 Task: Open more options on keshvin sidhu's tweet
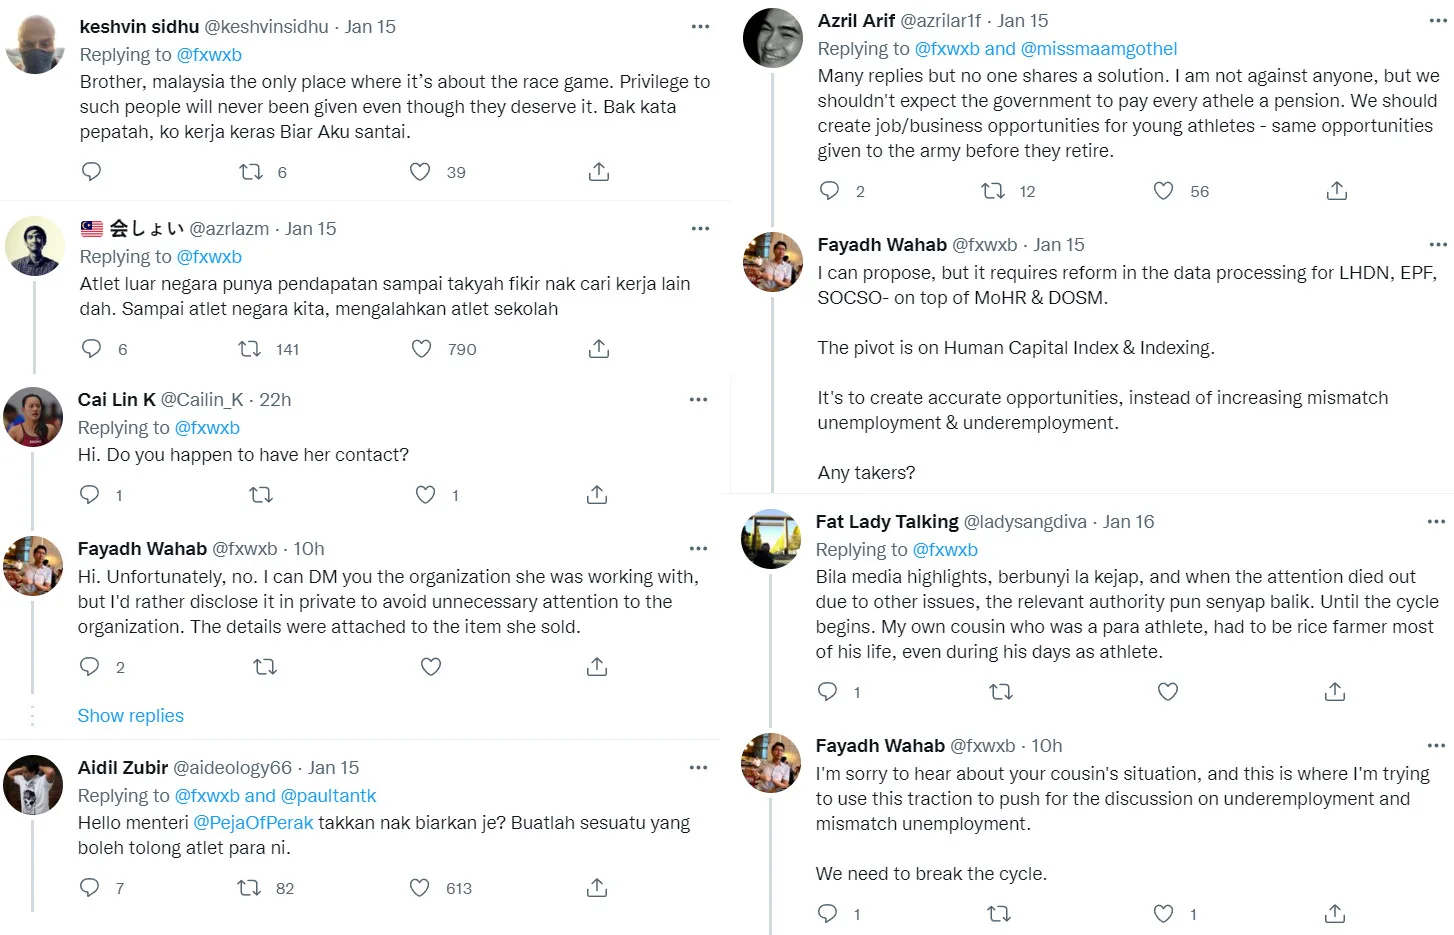point(700,26)
